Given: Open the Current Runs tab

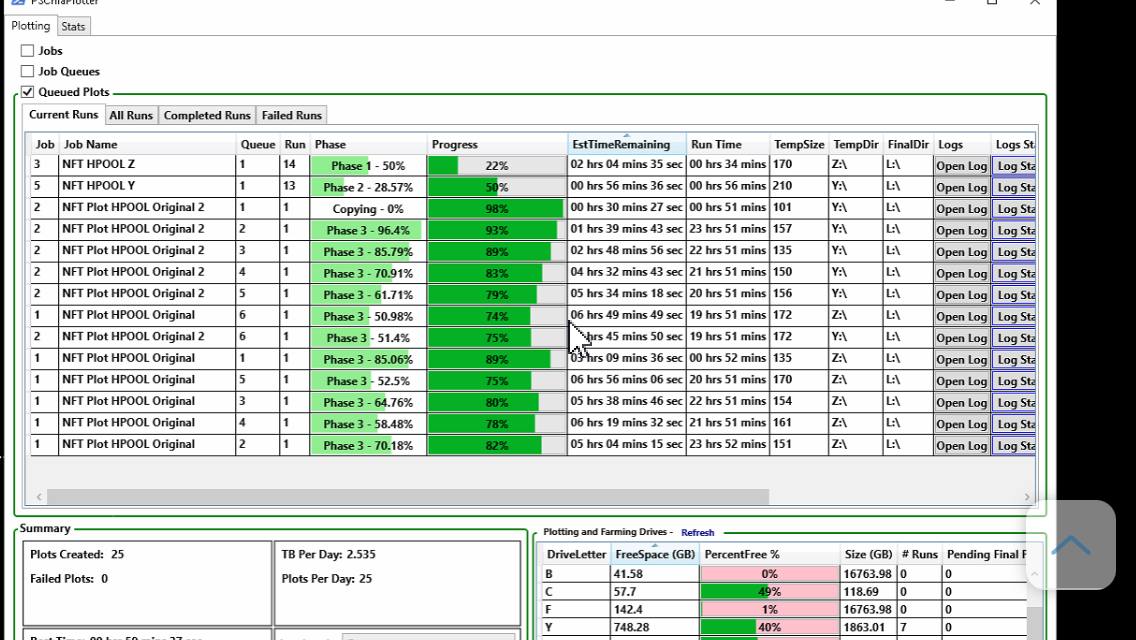Looking at the screenshot, I should [63, 115].
